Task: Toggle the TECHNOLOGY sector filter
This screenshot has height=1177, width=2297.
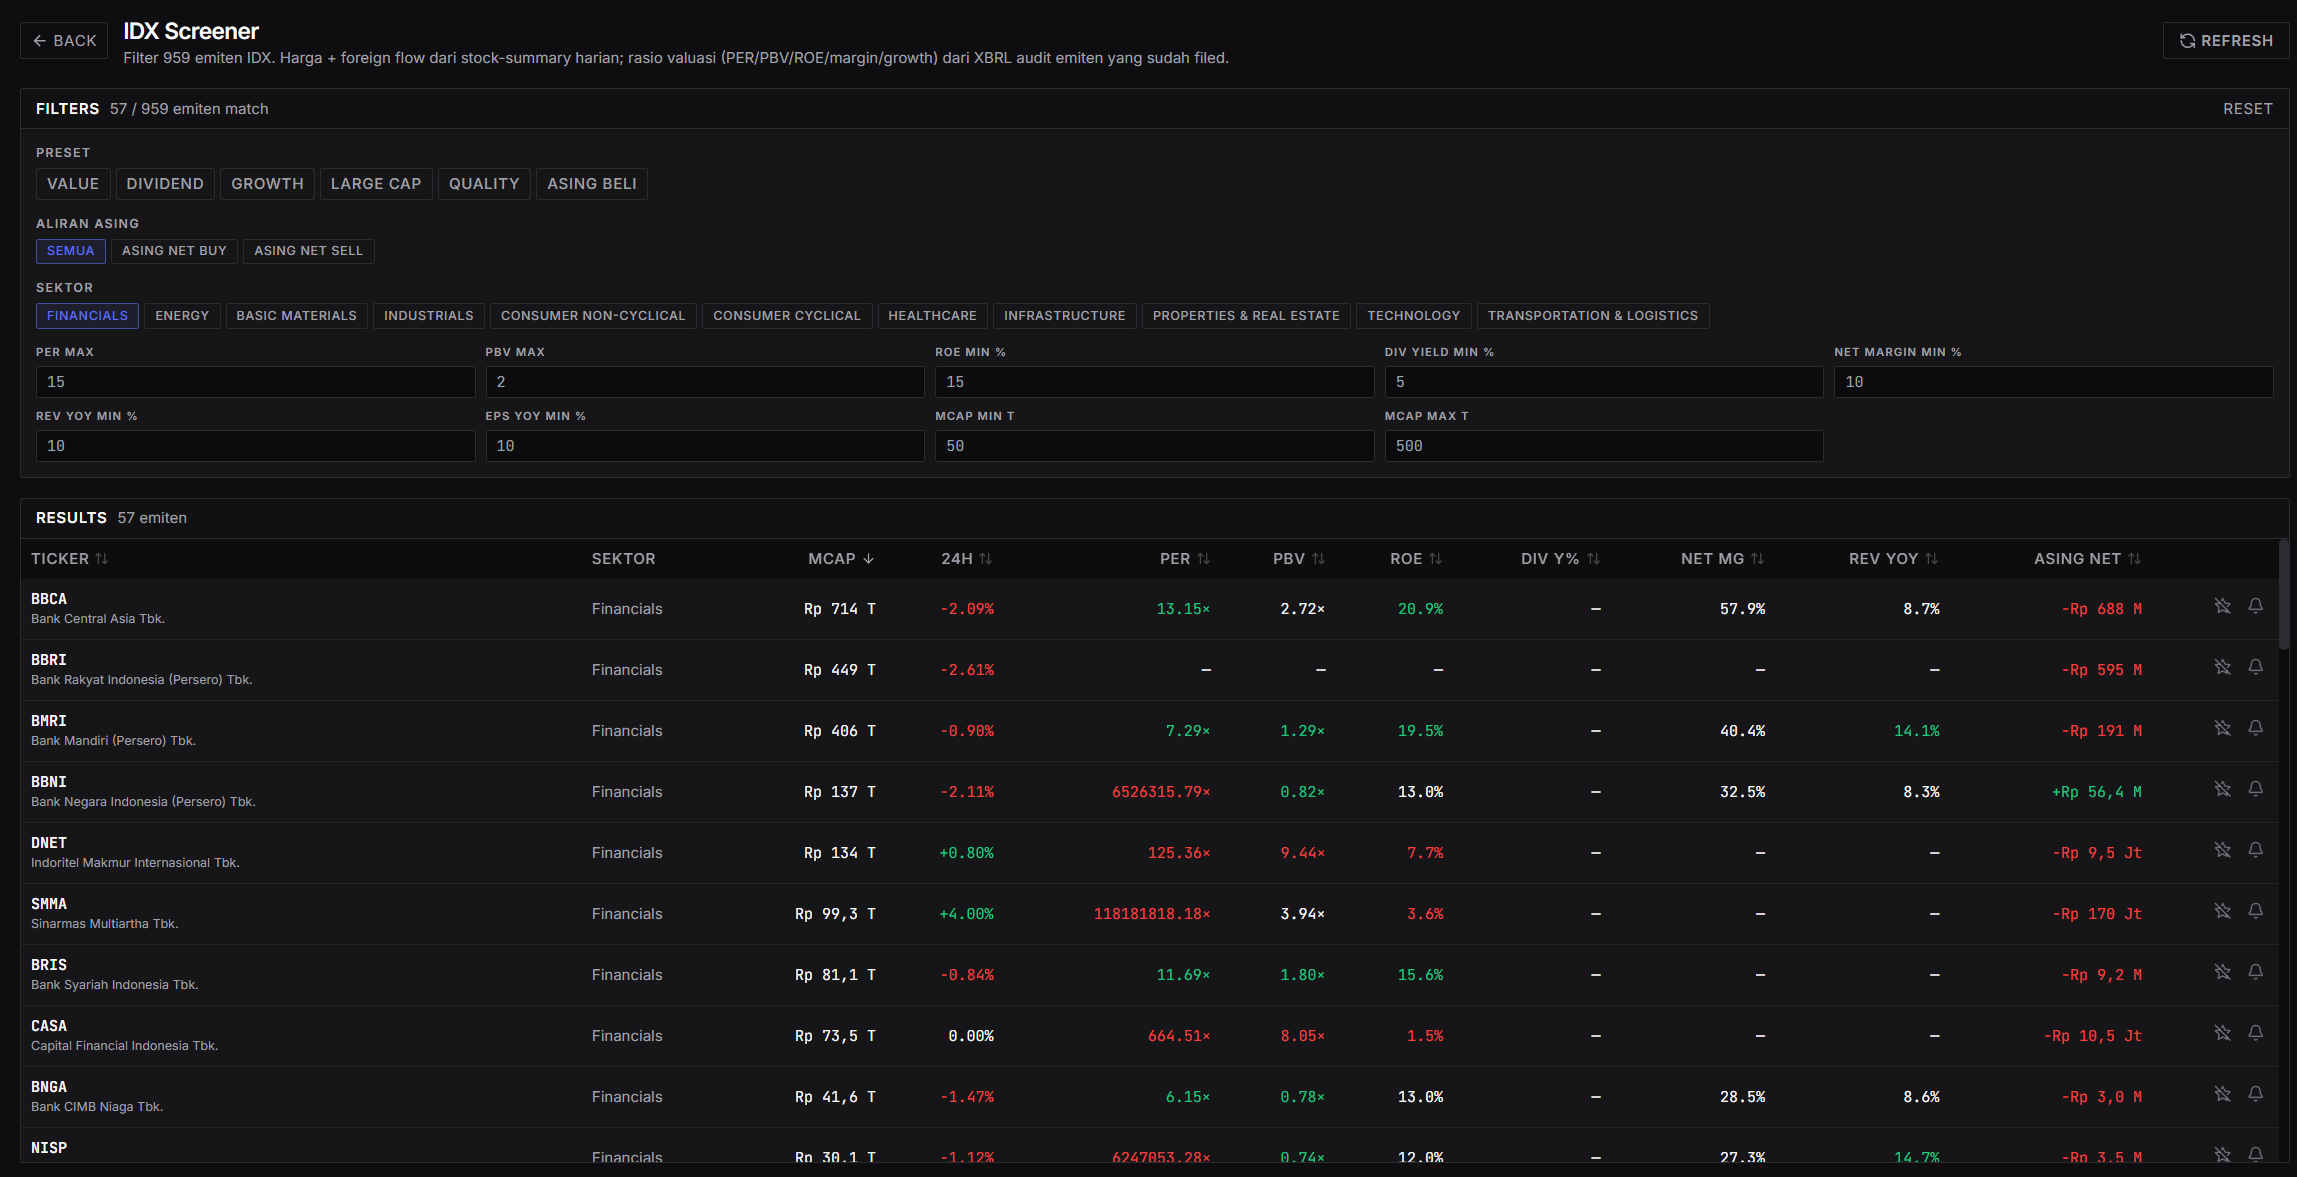Action: (x=1413, y=316)
